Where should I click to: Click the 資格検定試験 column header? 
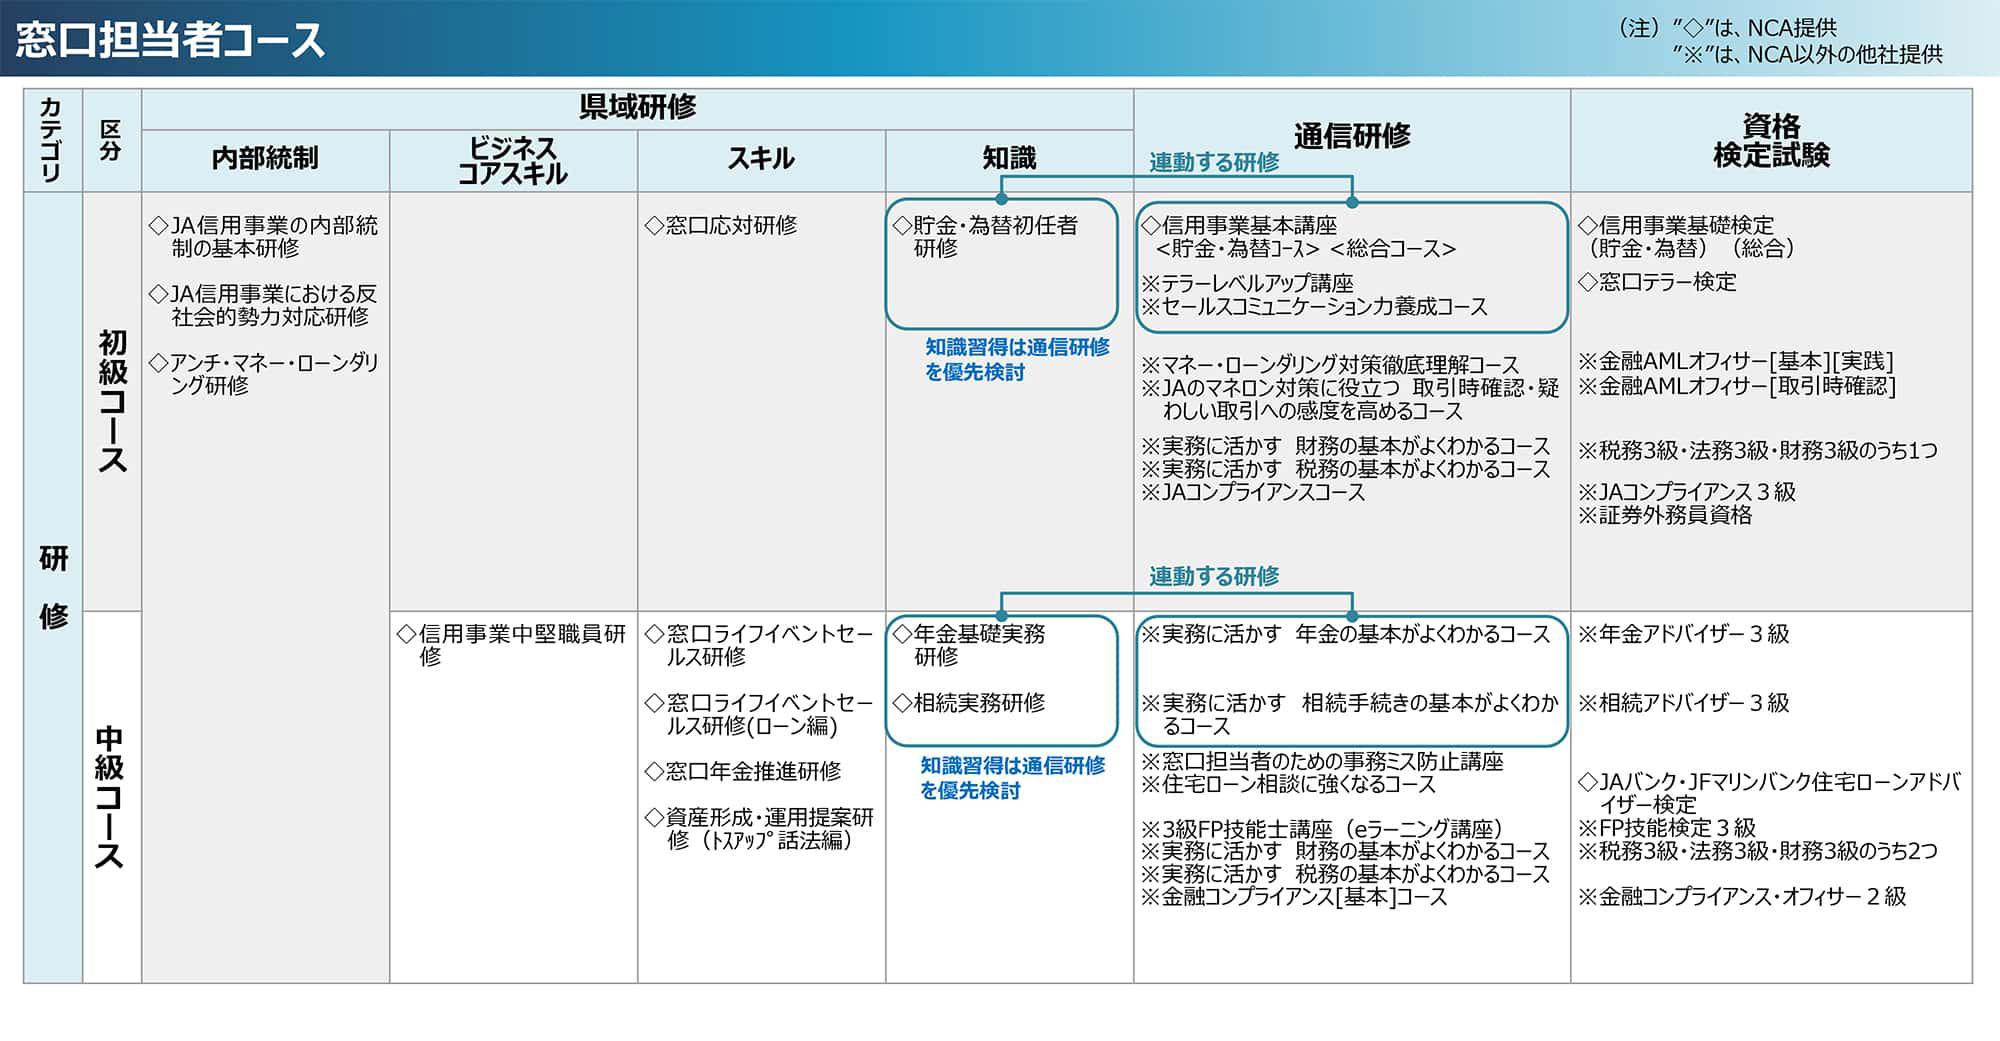(1771, 140)
